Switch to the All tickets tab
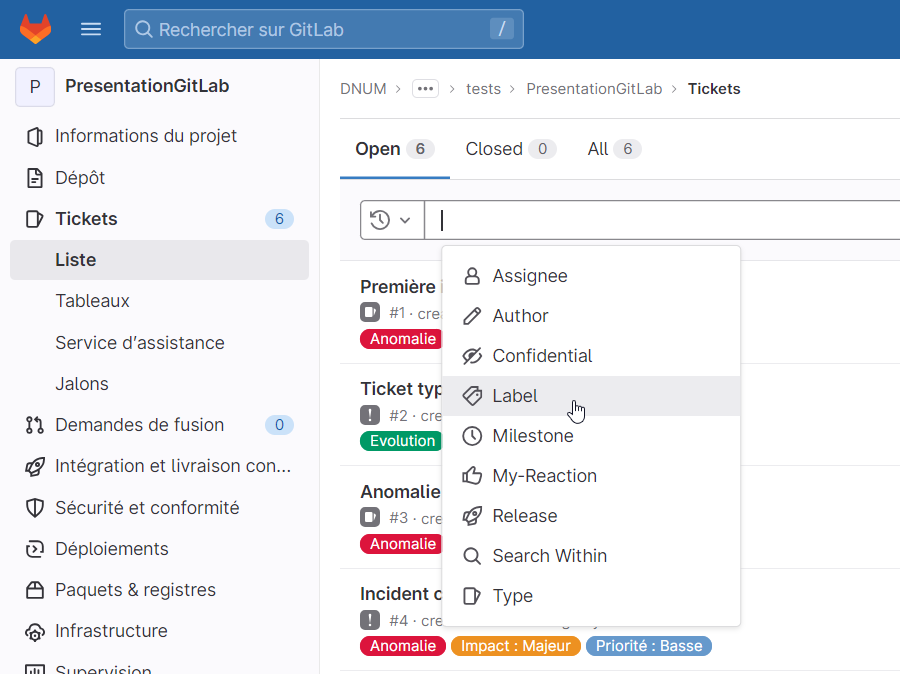The width and height of the screenshot is (900, 674). point(613,149)
